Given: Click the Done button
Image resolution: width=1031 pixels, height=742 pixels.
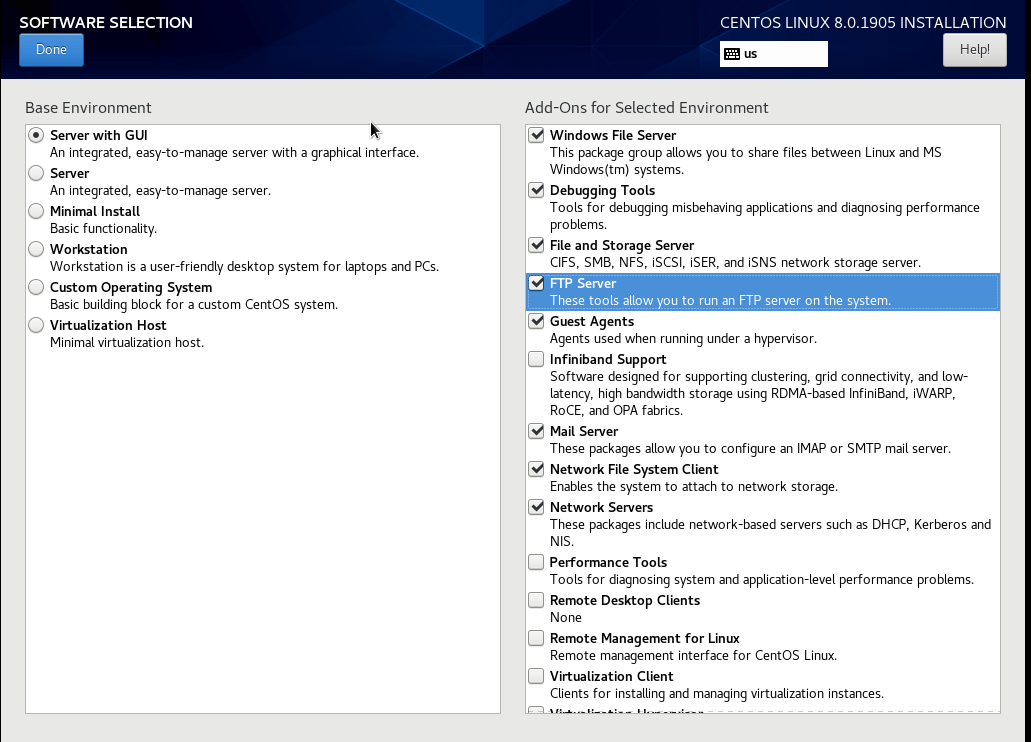Looking at the screenshot, I should pyautogui.click(x=51, y=49).
